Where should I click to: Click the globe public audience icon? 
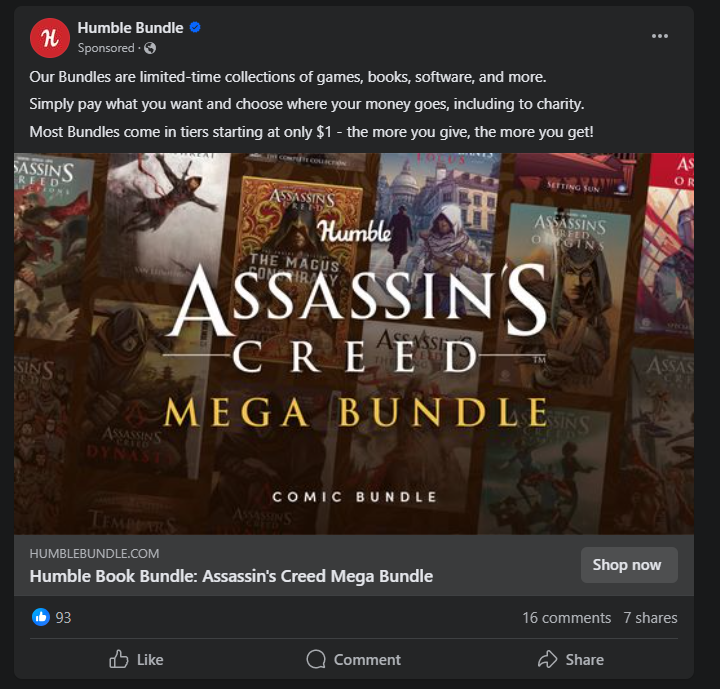150,48
